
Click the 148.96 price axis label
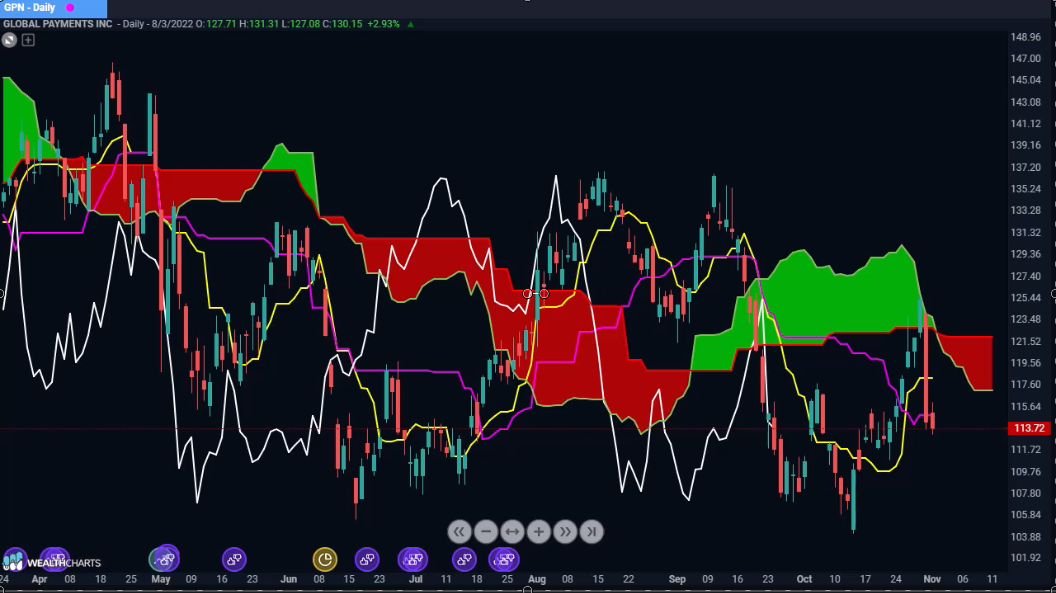click(x=1025, y=37)
